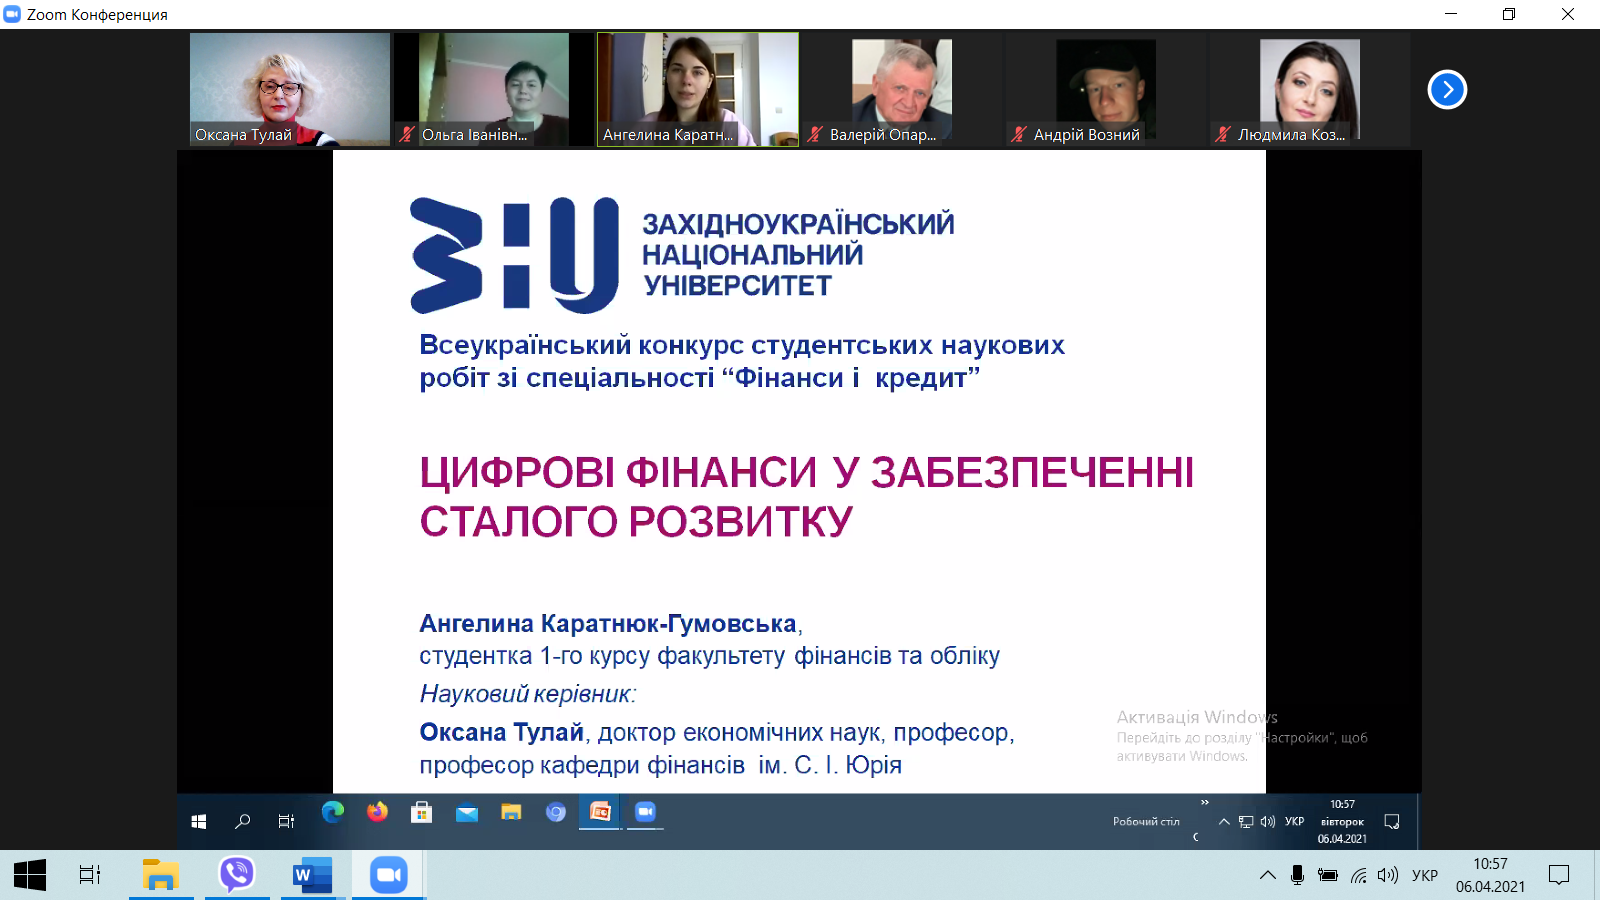1600x900 pixels.
Task: Click name Ангелина Каратнюк-Гумовська on slide
Action: tap(608, 623)
